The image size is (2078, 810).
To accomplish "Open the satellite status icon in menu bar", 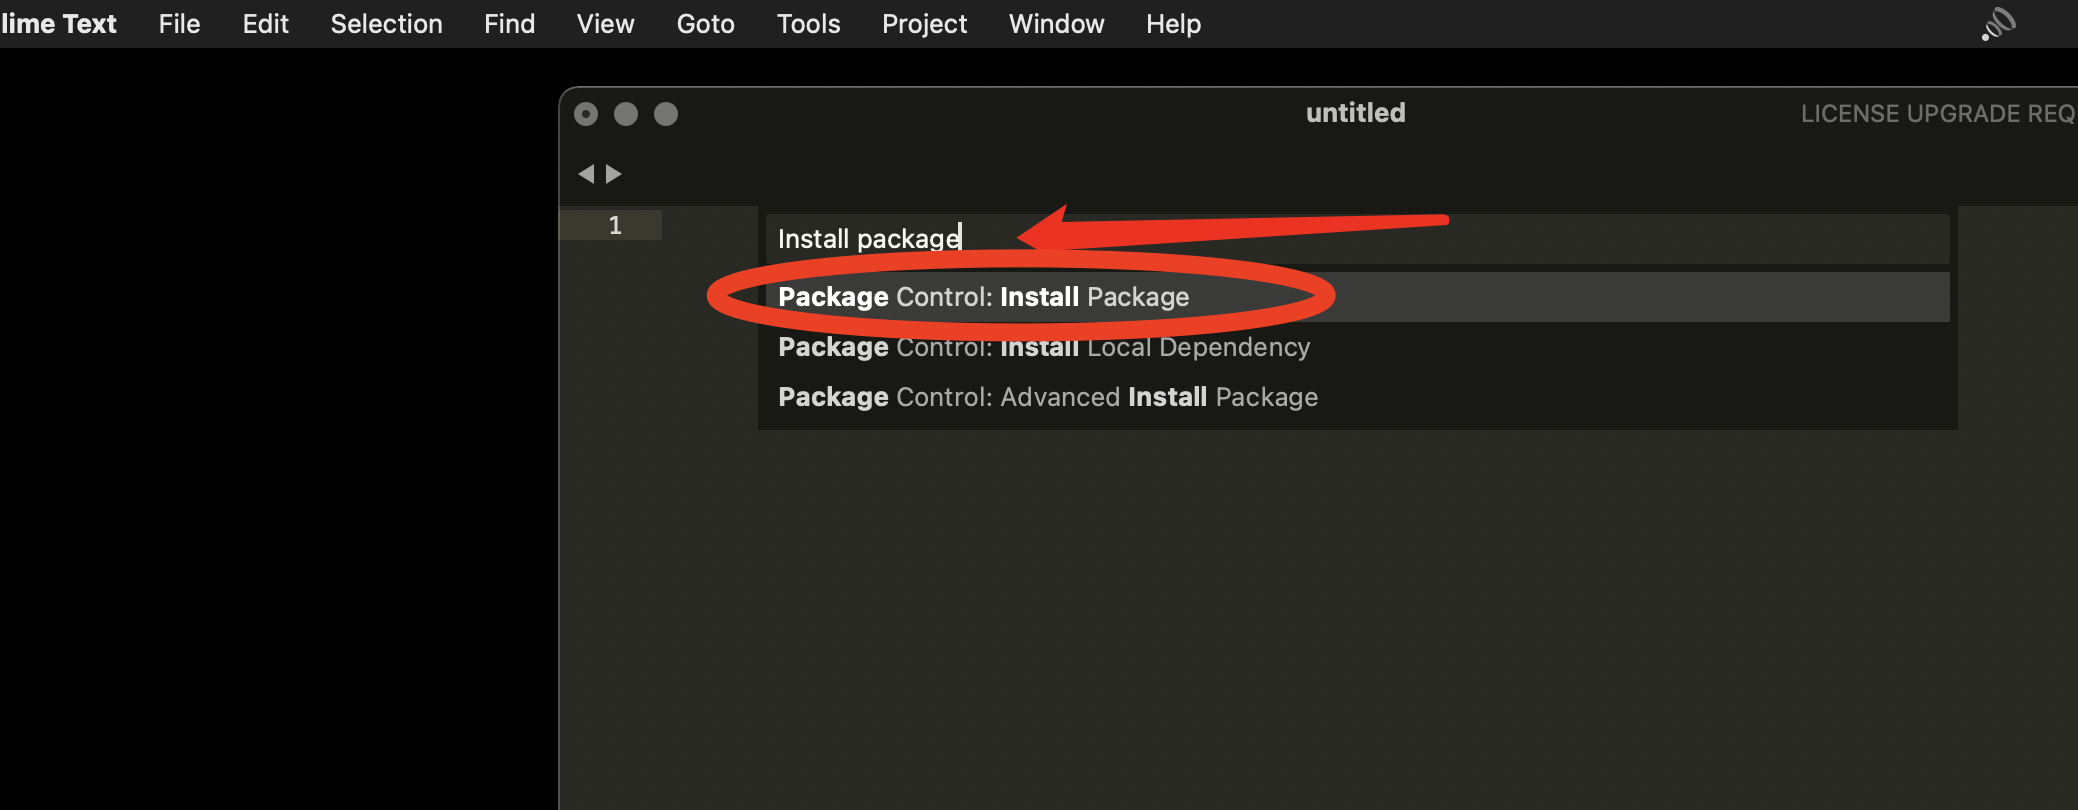I will [1998, 24].
